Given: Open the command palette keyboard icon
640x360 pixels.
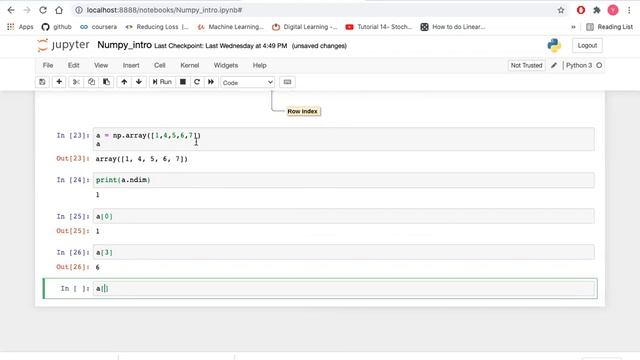Looking at the screenshot, I should [287, 82].
